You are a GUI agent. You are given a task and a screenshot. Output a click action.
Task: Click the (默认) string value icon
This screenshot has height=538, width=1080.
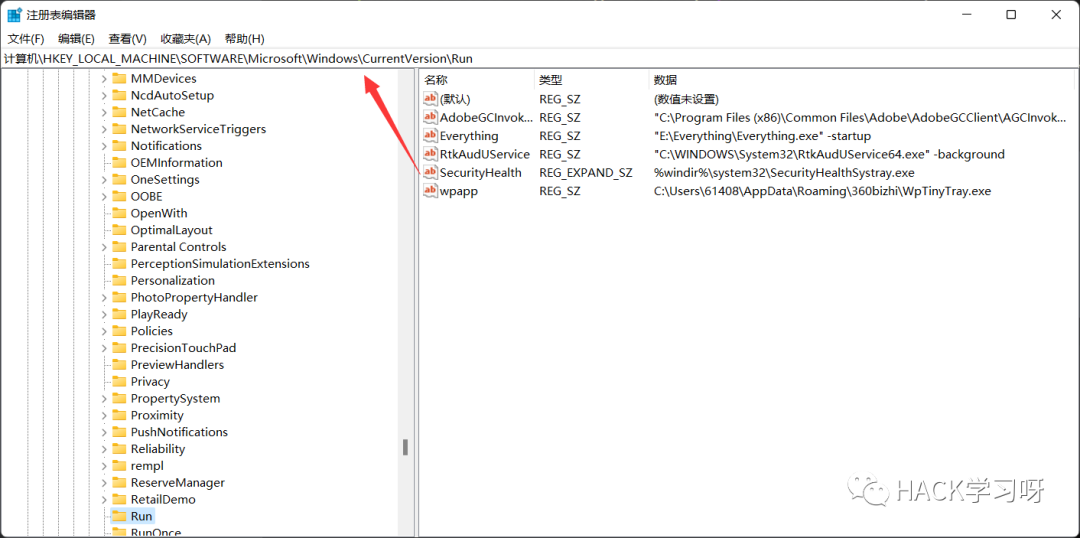430,99
